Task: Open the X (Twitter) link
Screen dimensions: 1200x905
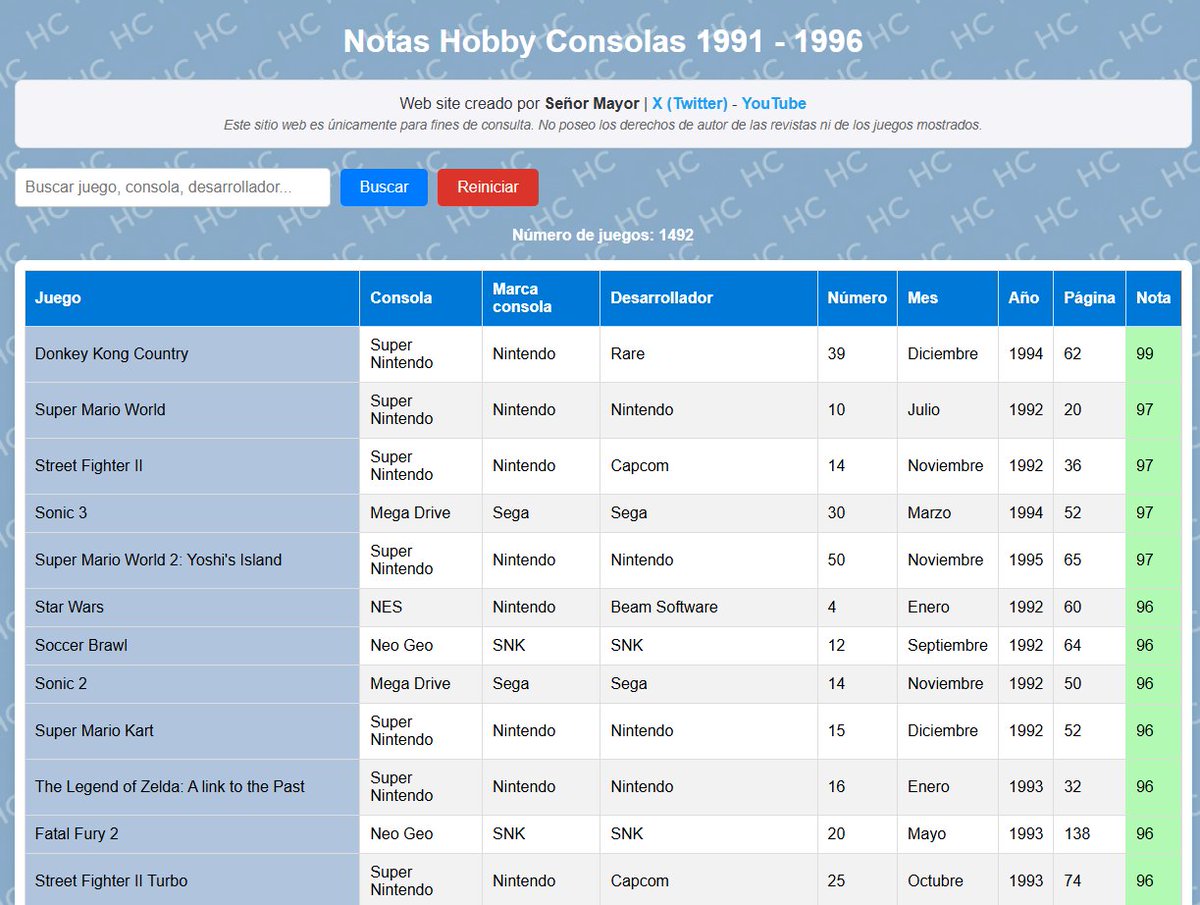Action: coord(690,103)
